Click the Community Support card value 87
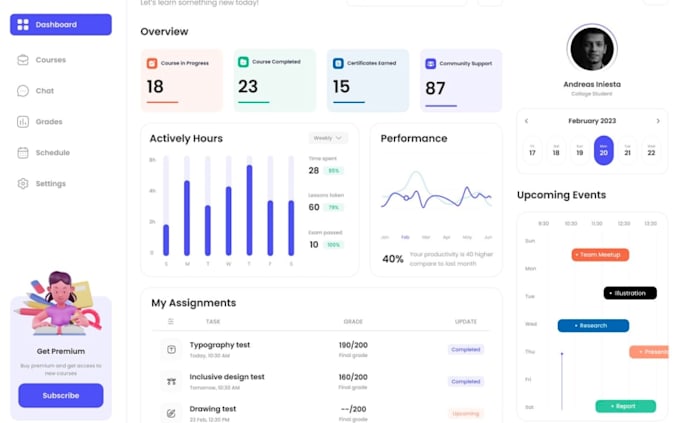The width and height of the screenshot is (680, 423). click(x=435, y=89)
